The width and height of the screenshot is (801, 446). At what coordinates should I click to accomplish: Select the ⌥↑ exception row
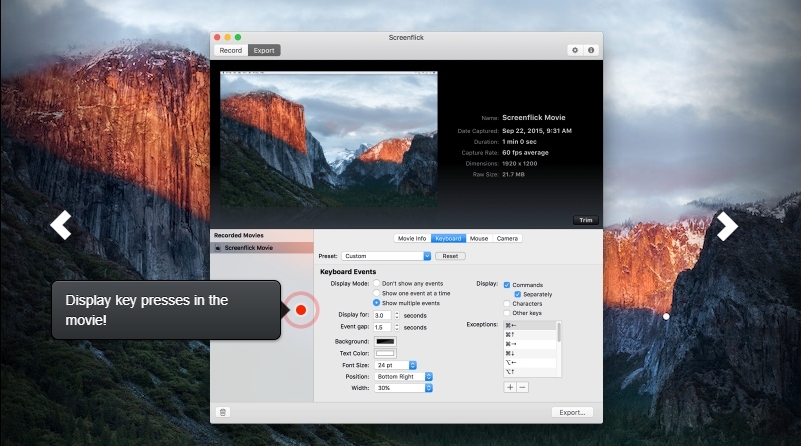[530, 371]
